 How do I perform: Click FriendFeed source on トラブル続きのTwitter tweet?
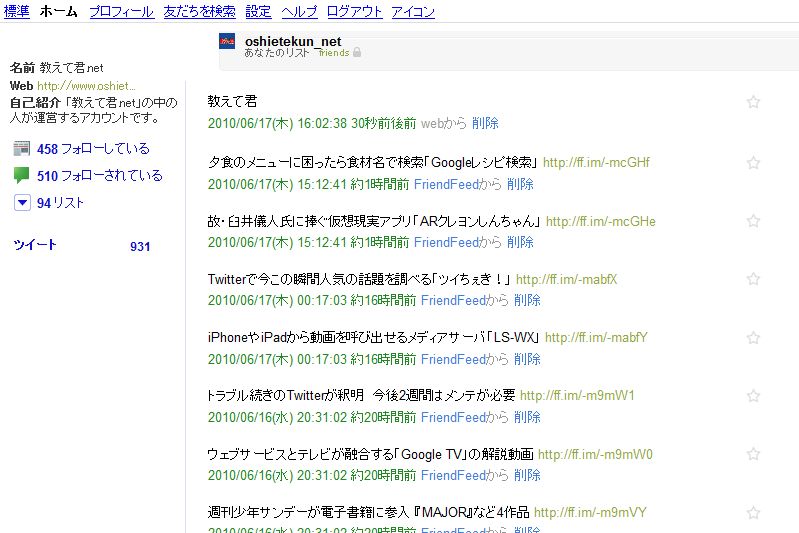point(454,417)
